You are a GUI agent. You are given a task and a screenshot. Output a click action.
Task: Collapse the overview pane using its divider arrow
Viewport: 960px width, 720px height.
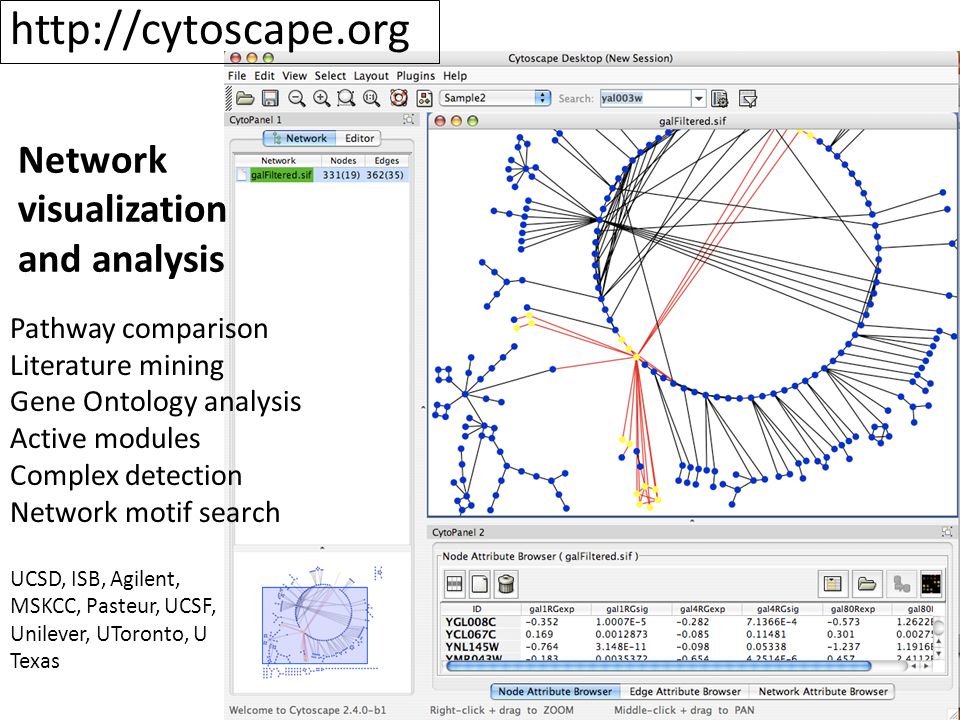click(x=322, y=548)
